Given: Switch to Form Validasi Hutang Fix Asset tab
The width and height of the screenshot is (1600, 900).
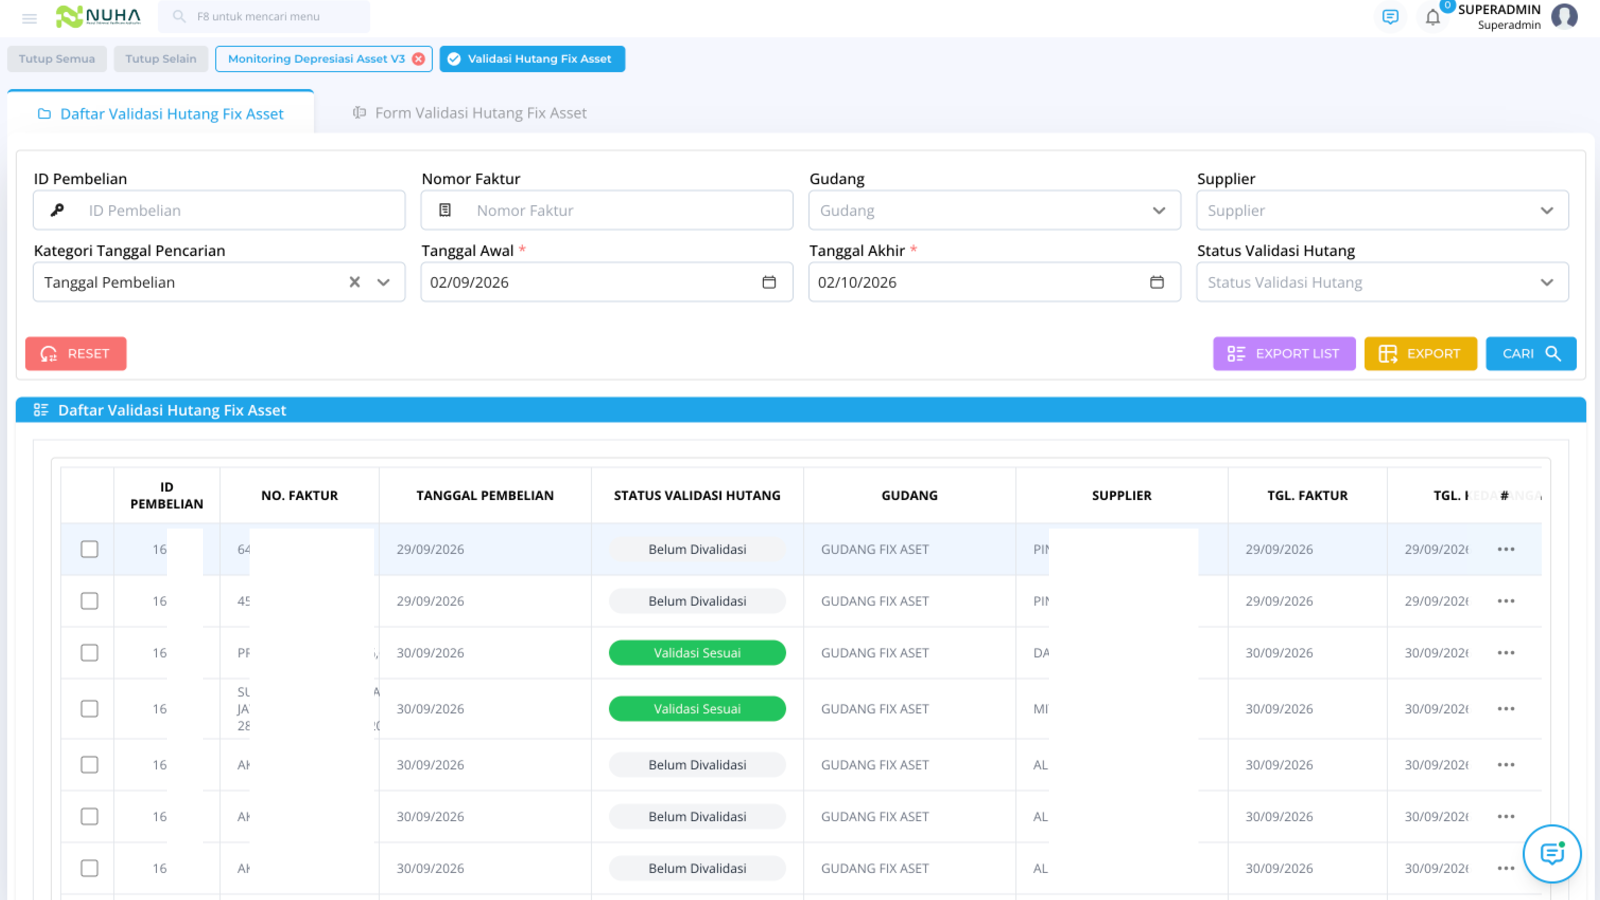Looking at the screenshot, I should click(x=470, y=113).
